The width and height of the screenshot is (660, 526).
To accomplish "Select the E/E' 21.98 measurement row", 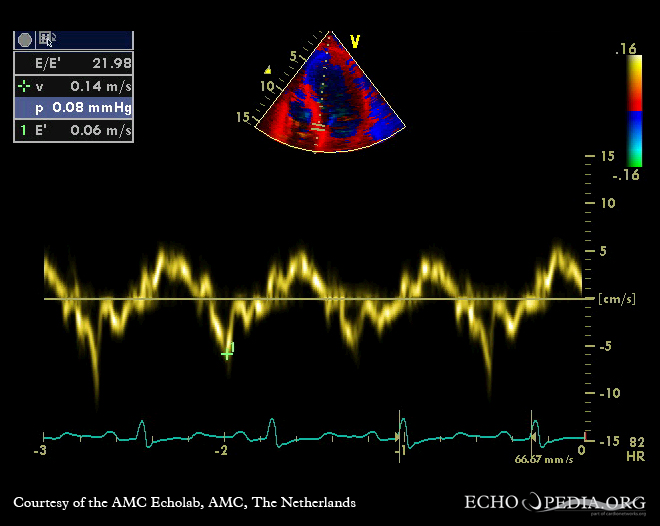I will [x=73, y=63].
